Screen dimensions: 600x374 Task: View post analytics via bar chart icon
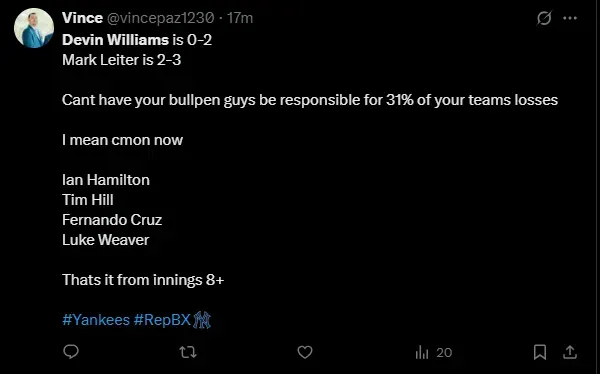tap(422, 352)
